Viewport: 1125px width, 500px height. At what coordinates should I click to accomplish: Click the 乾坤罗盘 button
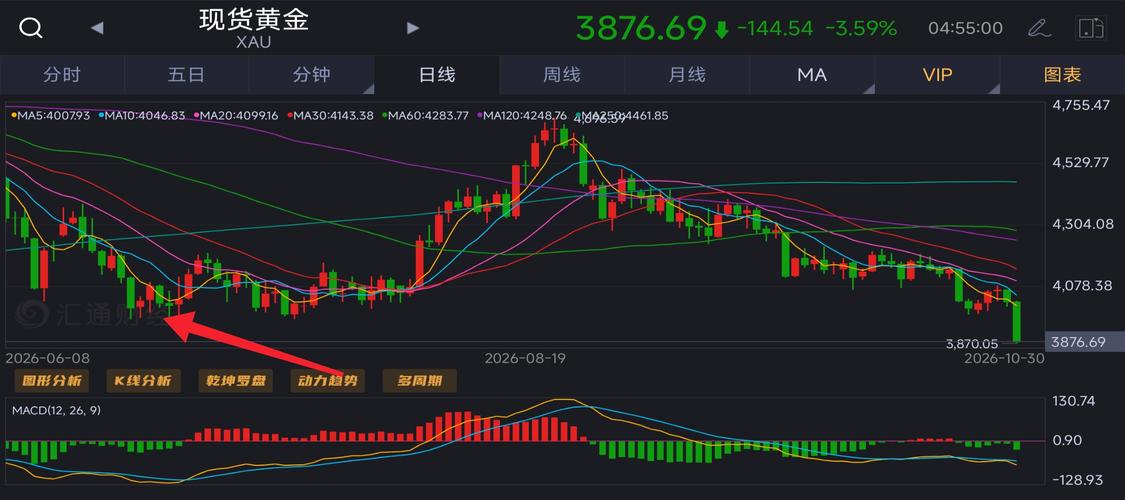tap(235, 381)
